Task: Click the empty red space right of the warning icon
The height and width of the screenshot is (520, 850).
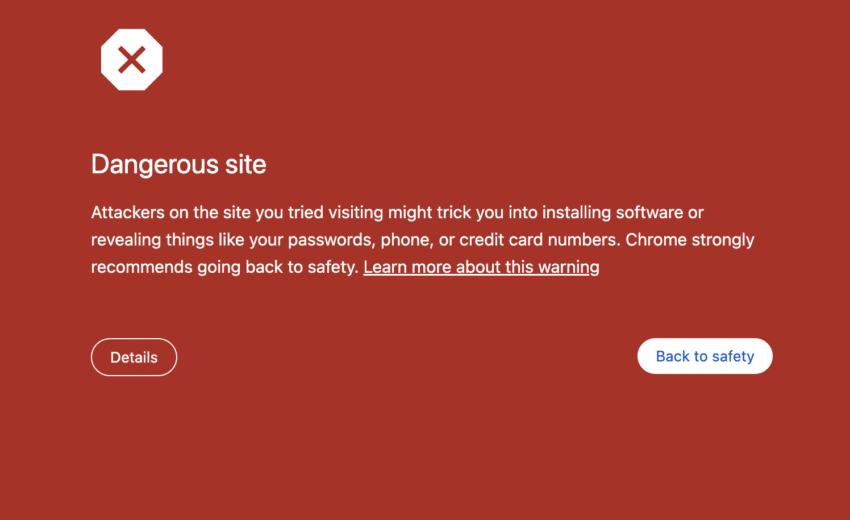Action: 450,60
